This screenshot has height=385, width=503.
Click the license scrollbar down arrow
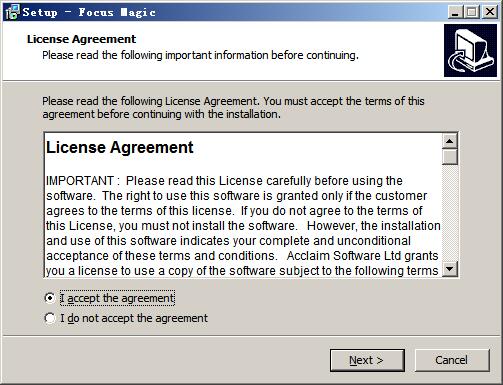click(x=450, y=269)
